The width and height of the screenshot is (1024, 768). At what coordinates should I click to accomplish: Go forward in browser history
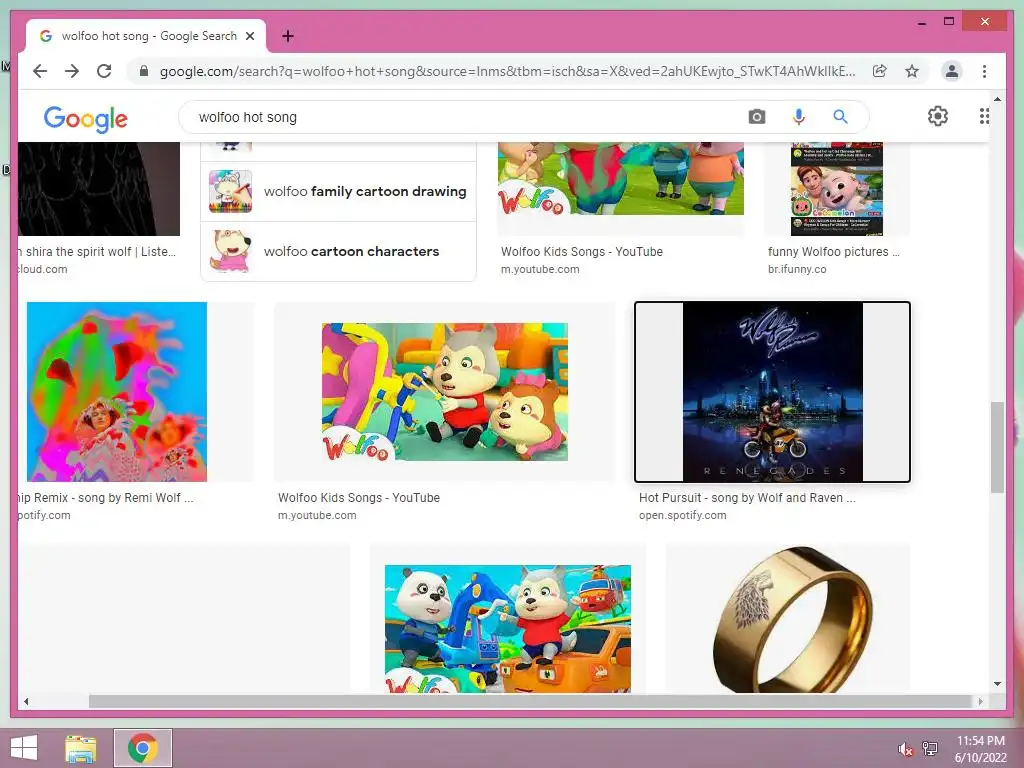tap(72, 71)
